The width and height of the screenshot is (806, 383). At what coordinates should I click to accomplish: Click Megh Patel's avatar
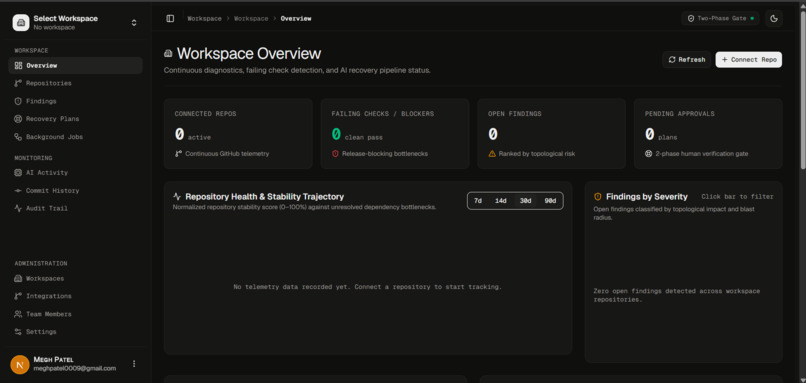(20, 364)
